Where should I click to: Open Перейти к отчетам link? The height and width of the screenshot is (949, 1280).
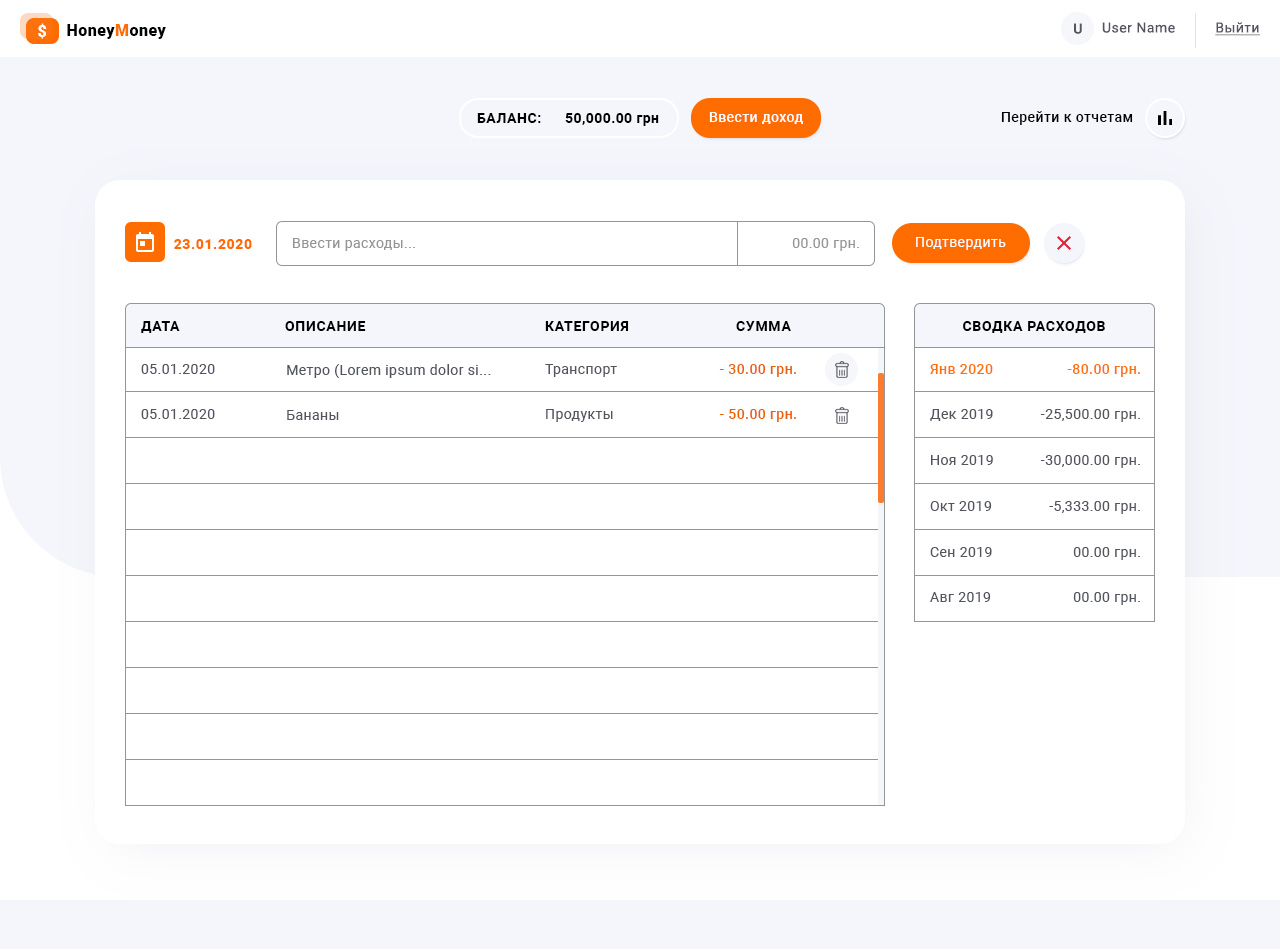click(x=1066, y=117)
